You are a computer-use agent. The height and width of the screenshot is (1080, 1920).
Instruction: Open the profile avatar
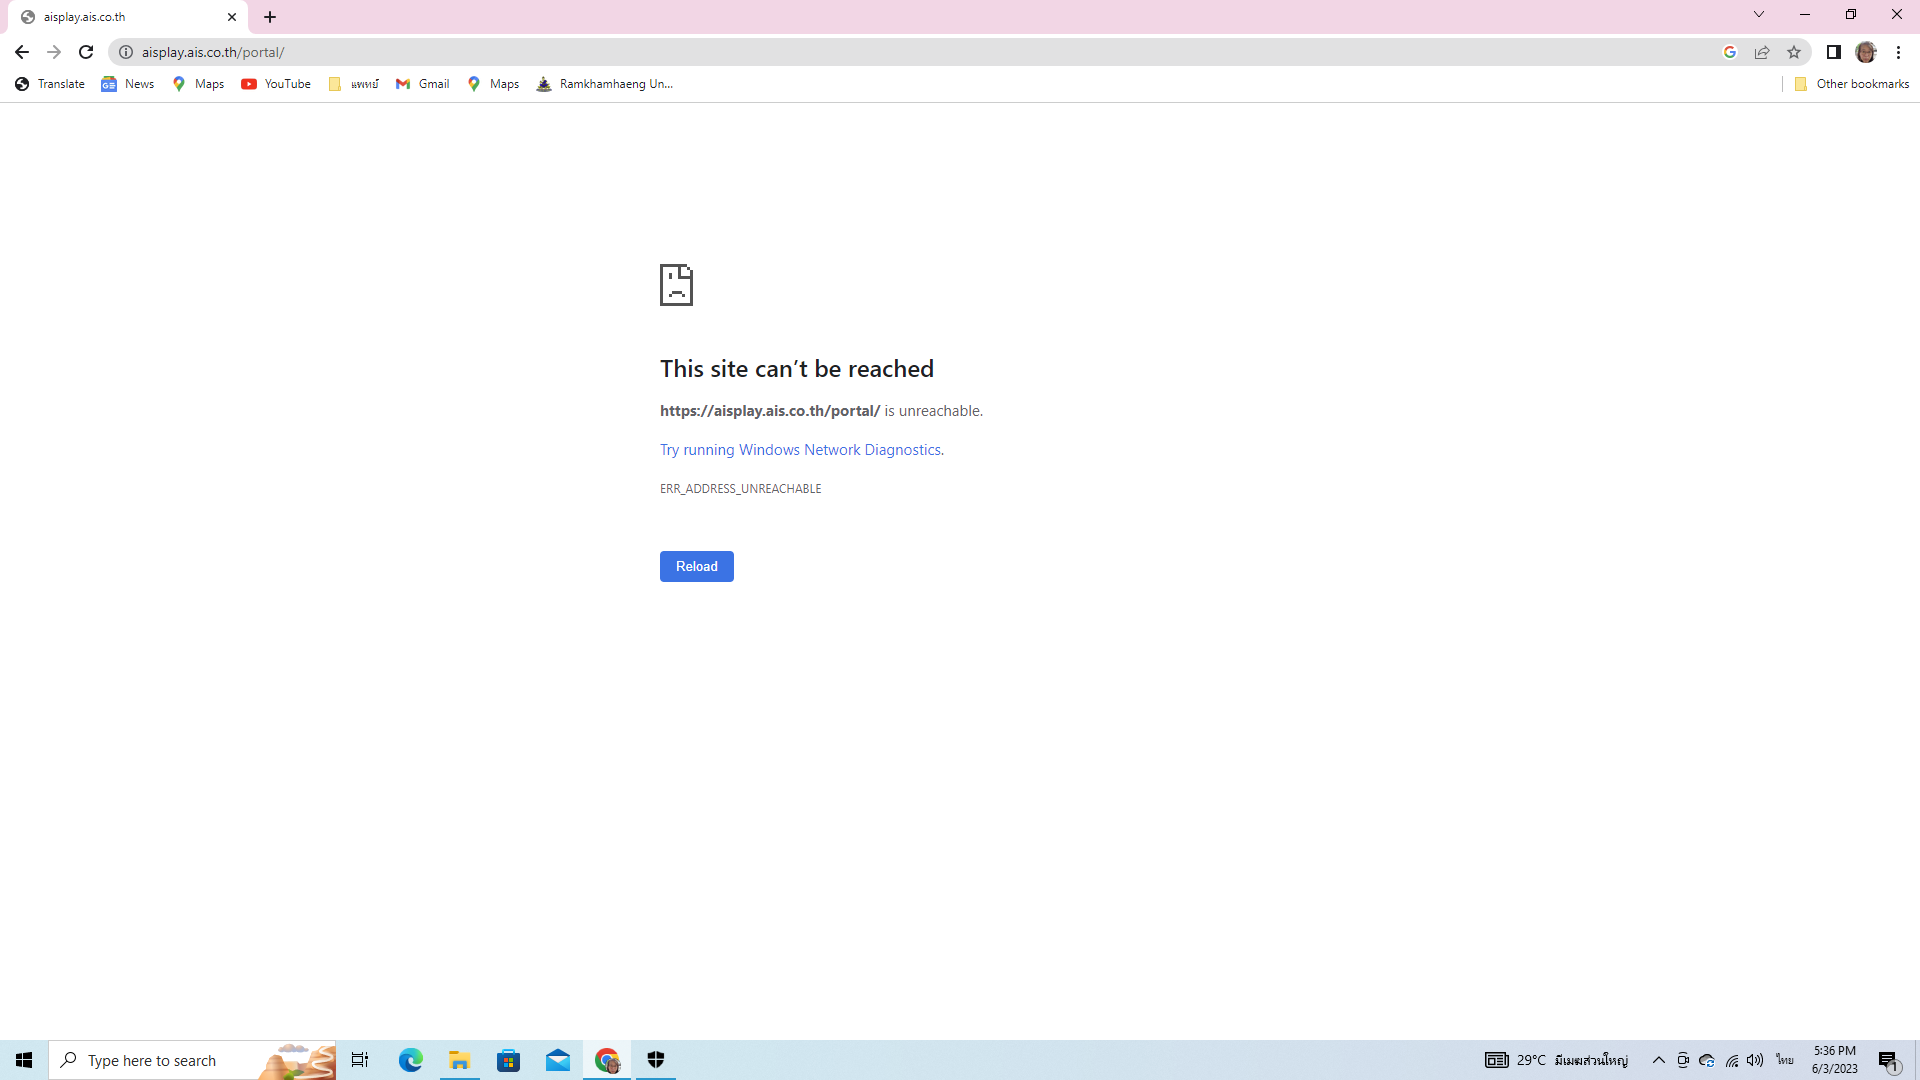click(x=1866, y=52)
